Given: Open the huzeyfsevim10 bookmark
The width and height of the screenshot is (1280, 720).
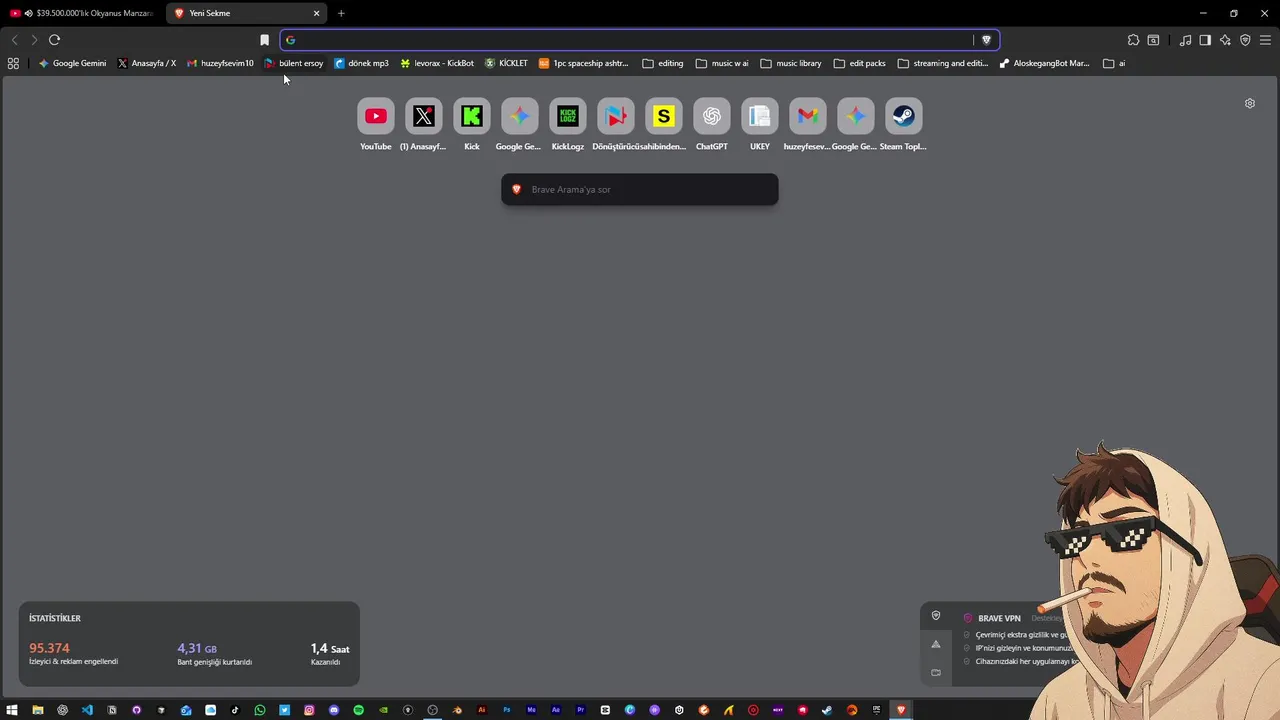Looking at the screenshot, I should 220,63.
